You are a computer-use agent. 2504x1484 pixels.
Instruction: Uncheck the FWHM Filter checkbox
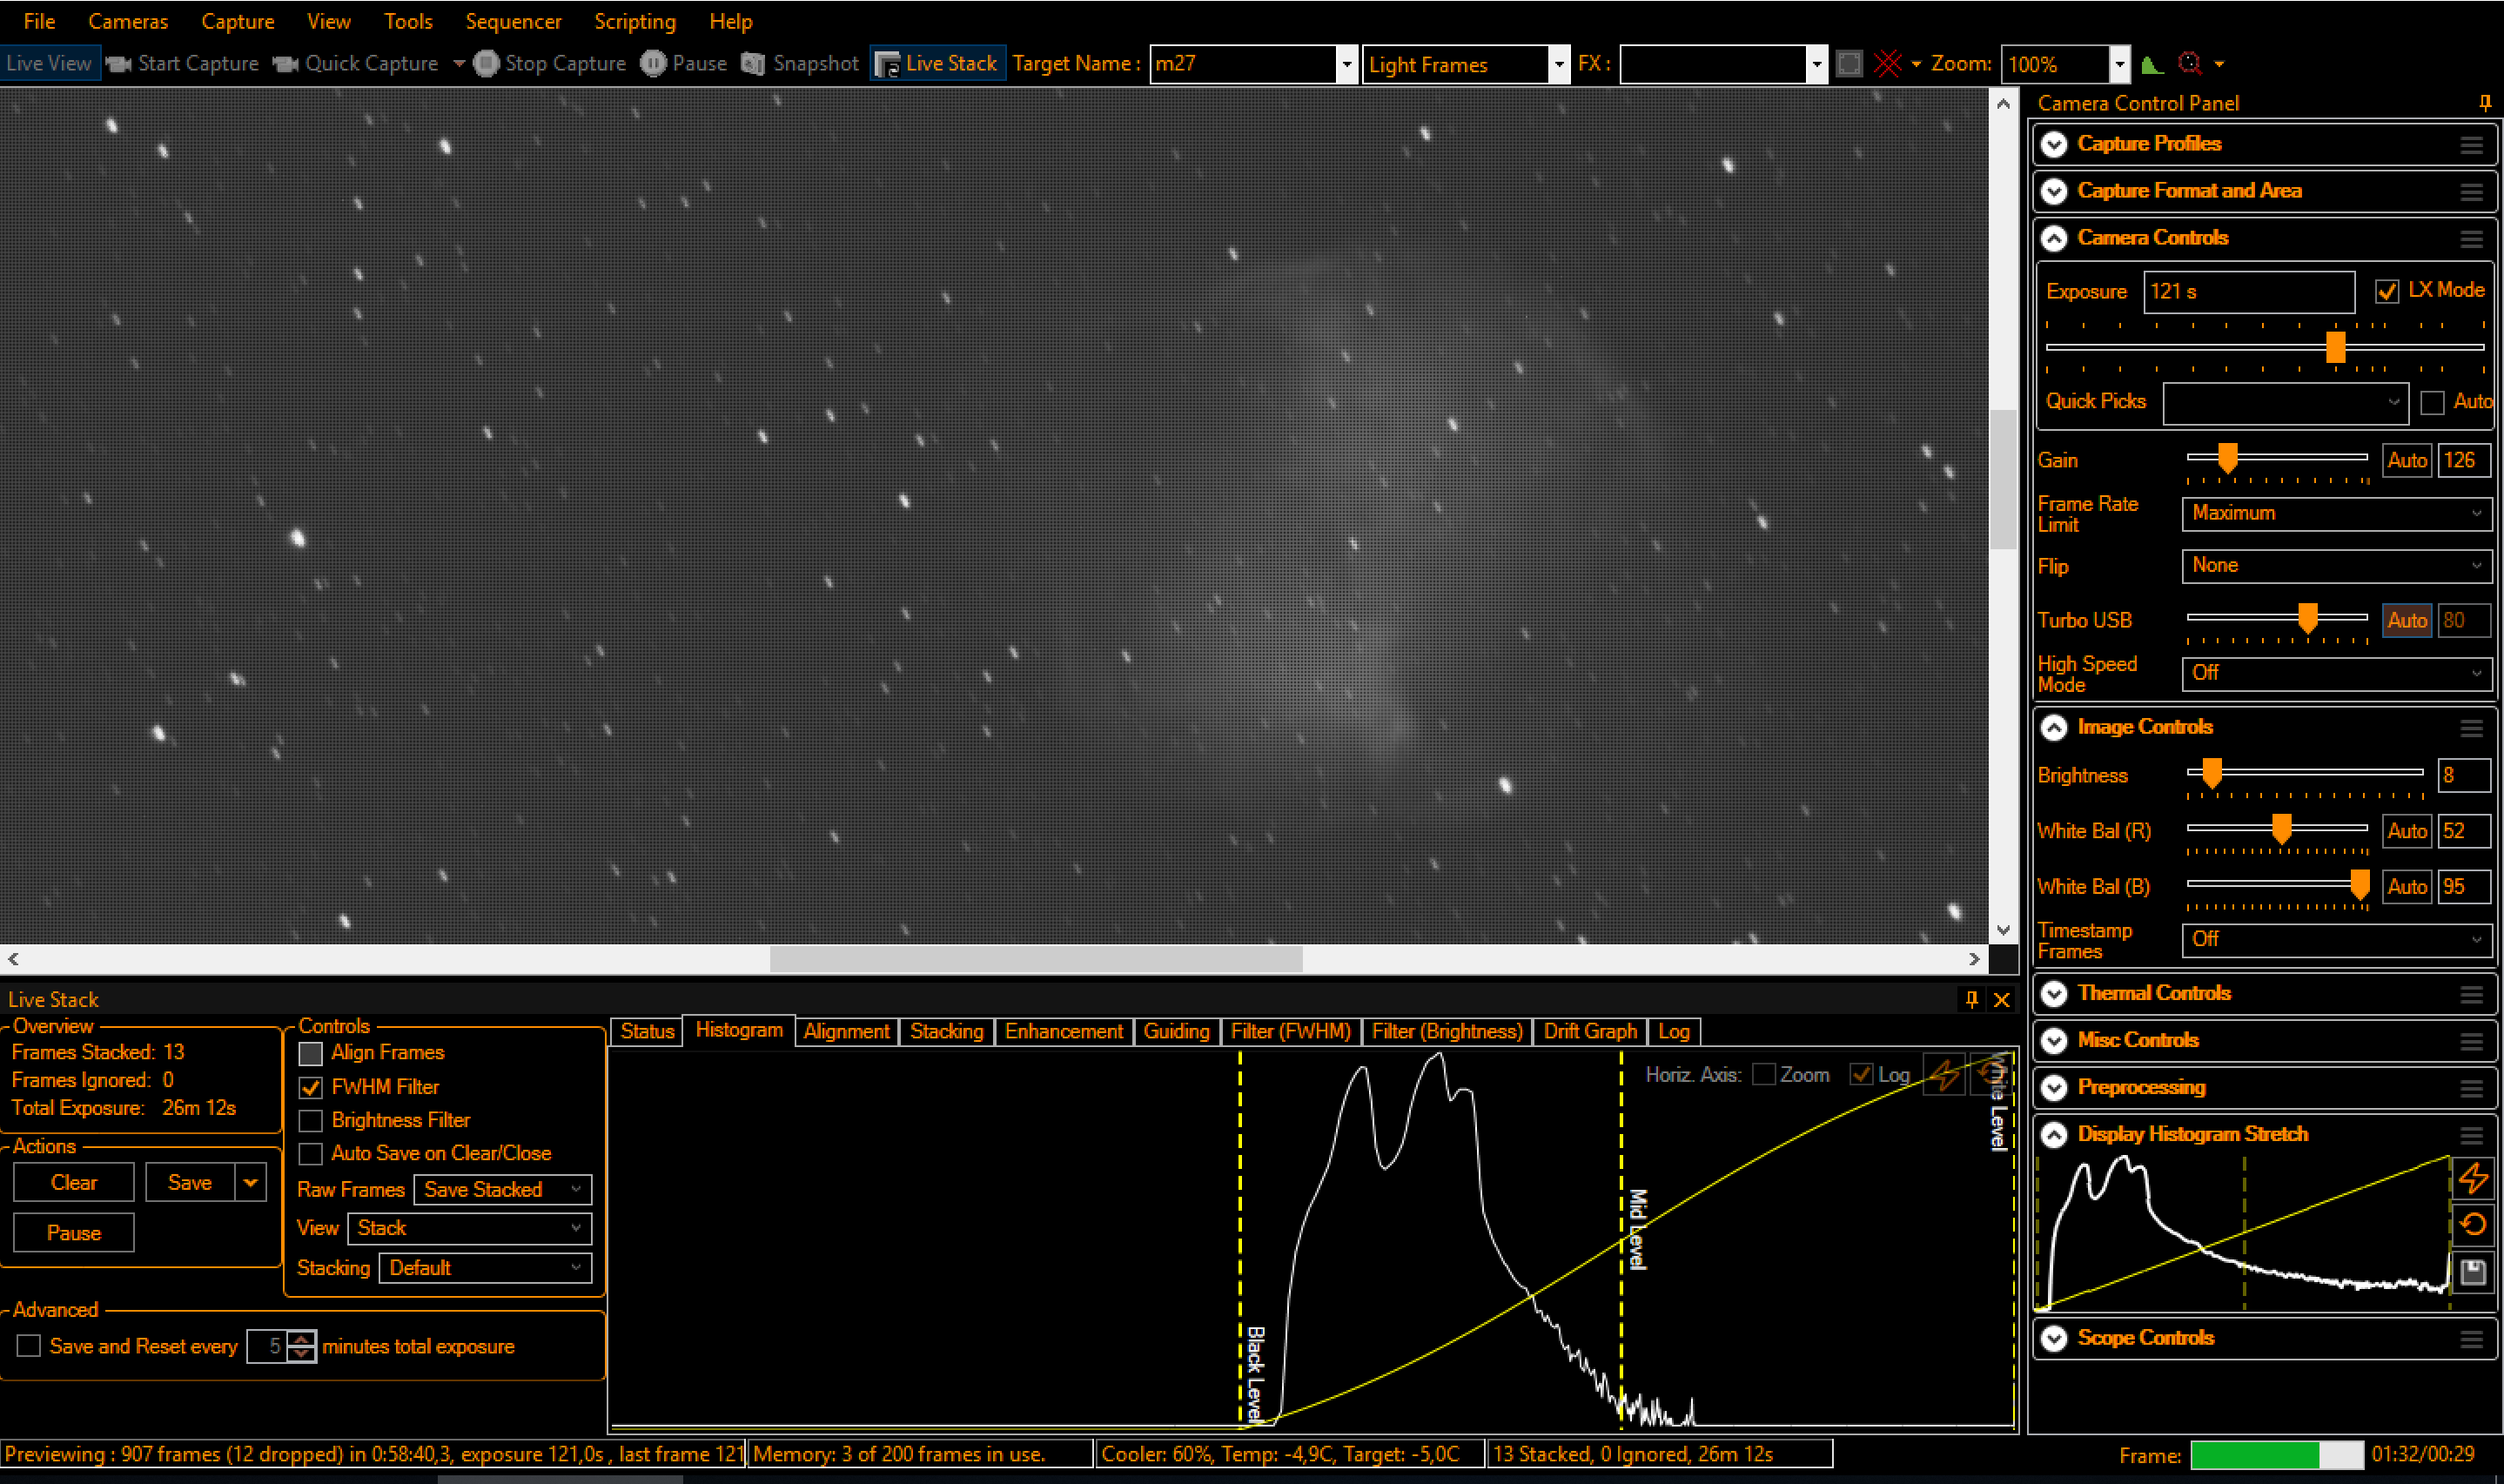(311, 1087)
